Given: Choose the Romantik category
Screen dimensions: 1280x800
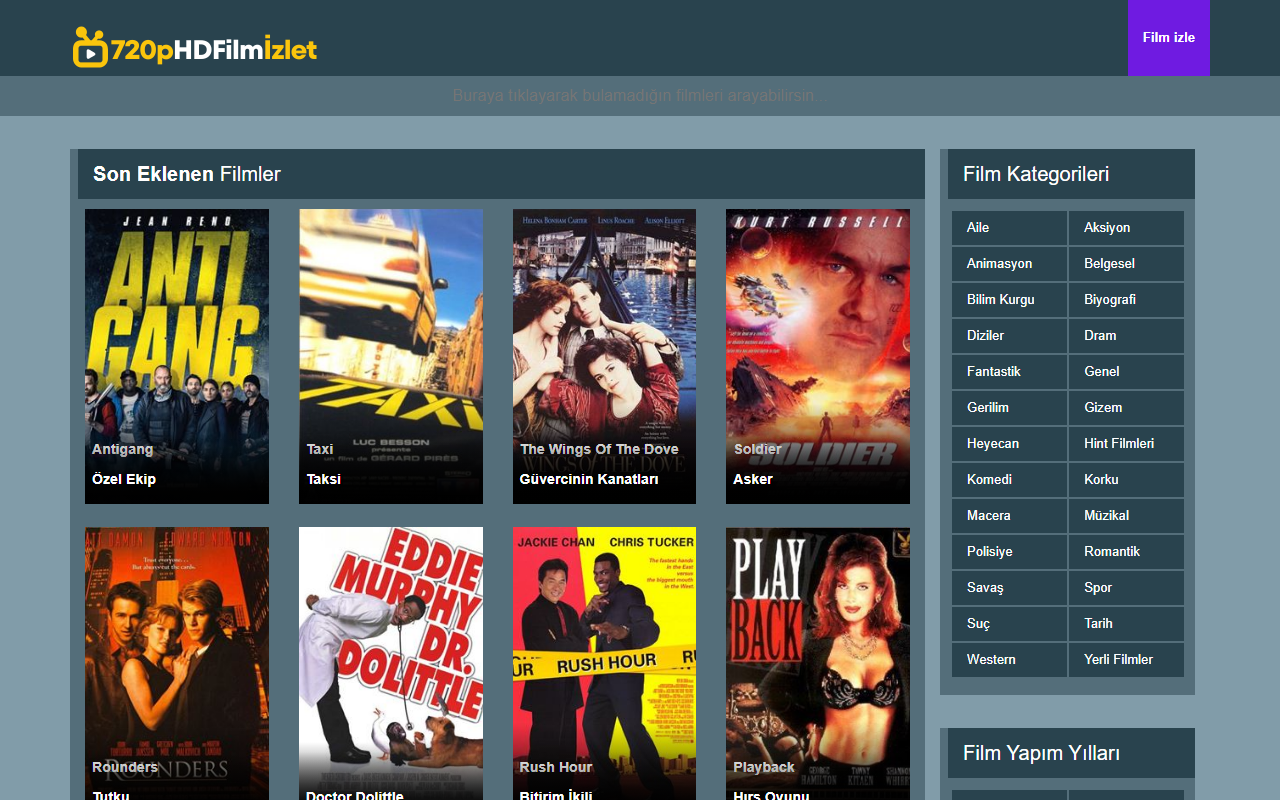Looking at the screenshot, I should point(1126,552).
